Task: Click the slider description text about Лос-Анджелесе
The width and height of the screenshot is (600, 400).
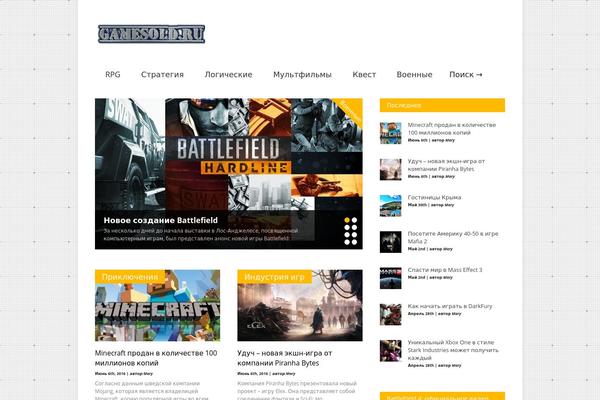Action: pyautogui.click(x=201, y=235)
